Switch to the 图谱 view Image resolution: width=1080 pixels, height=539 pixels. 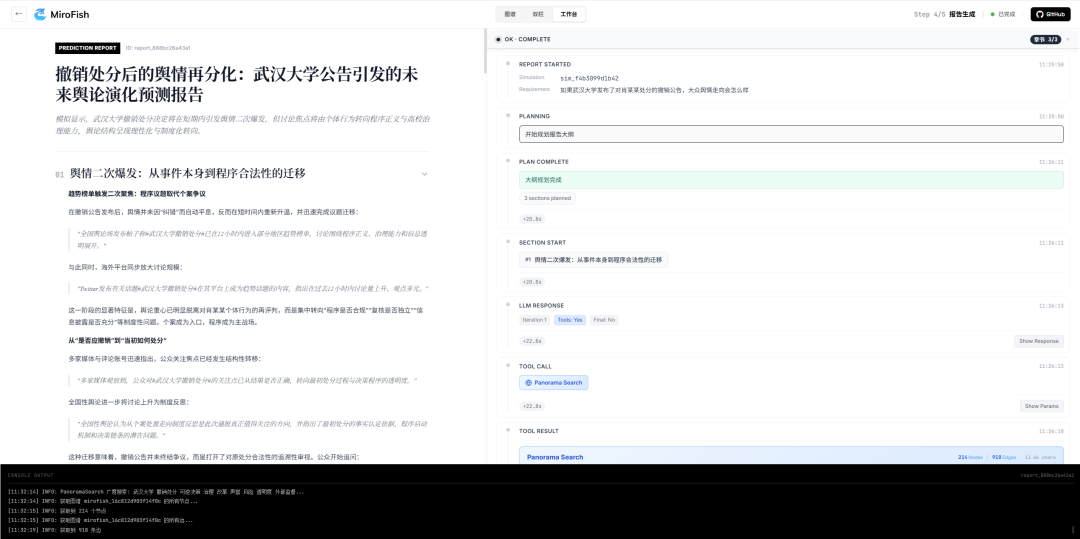510,14
